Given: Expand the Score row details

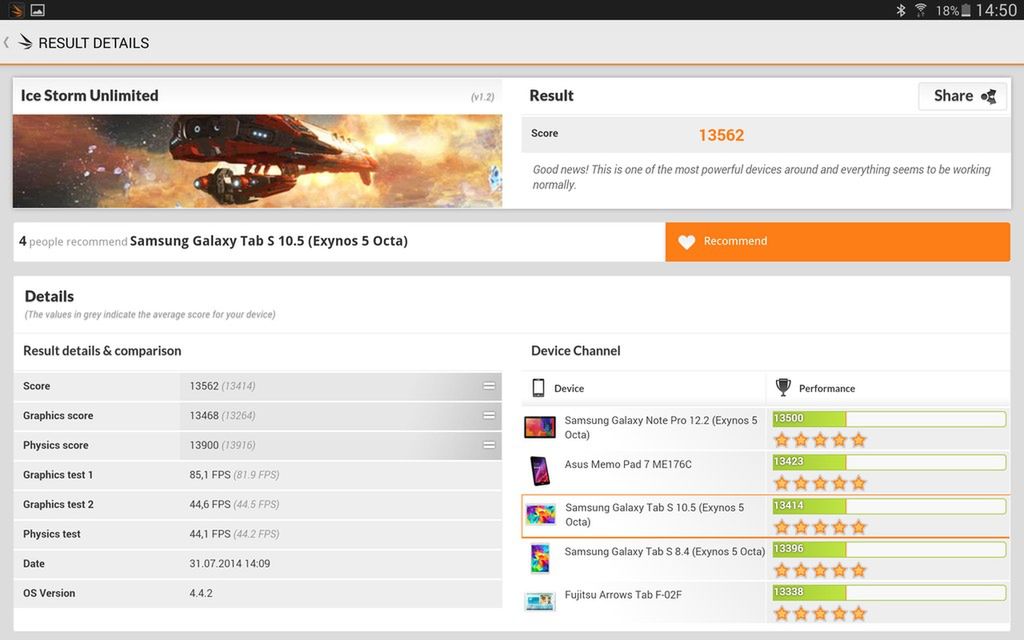Looking at the screenshot, I should point(488,386).
